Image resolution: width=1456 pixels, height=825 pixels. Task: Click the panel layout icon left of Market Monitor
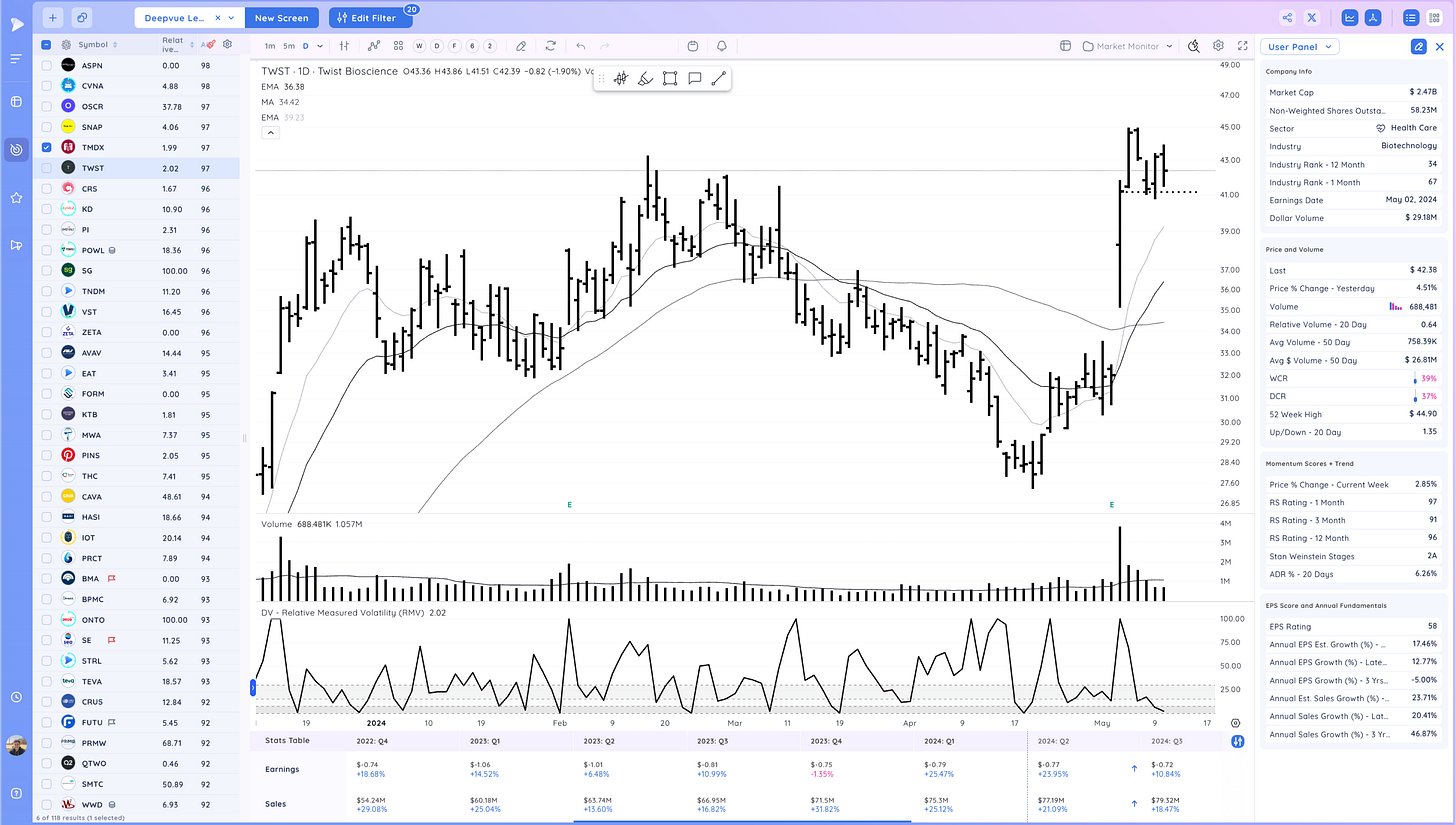coord(1065,46)
